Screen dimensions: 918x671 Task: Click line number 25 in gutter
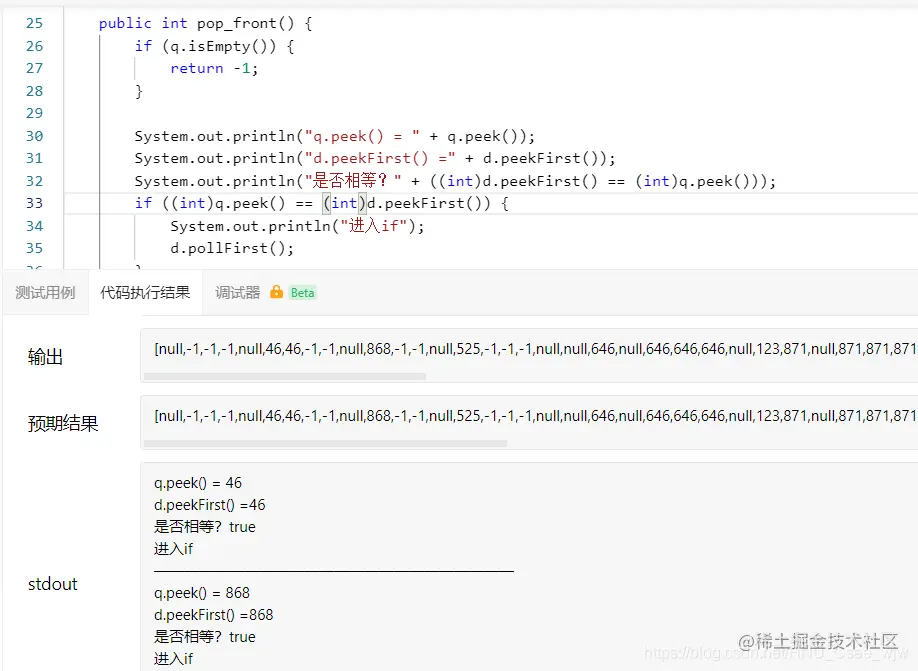(35, 23)
